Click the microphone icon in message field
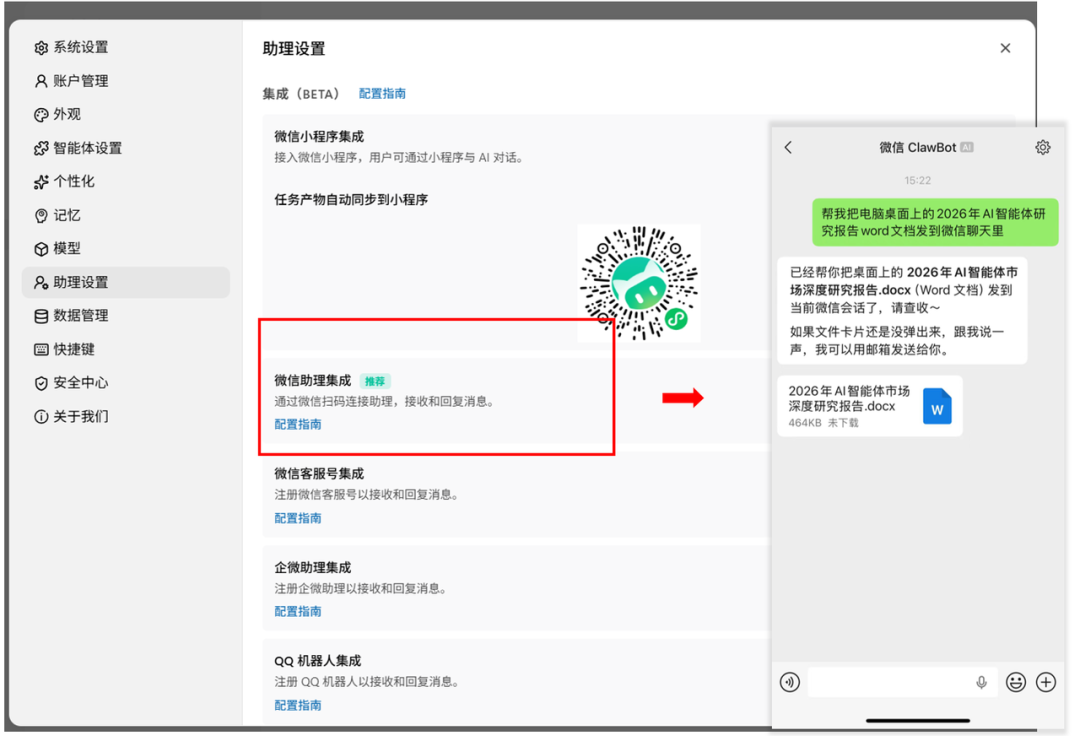Screen dimensions: 1080x736 click(982, 682)
